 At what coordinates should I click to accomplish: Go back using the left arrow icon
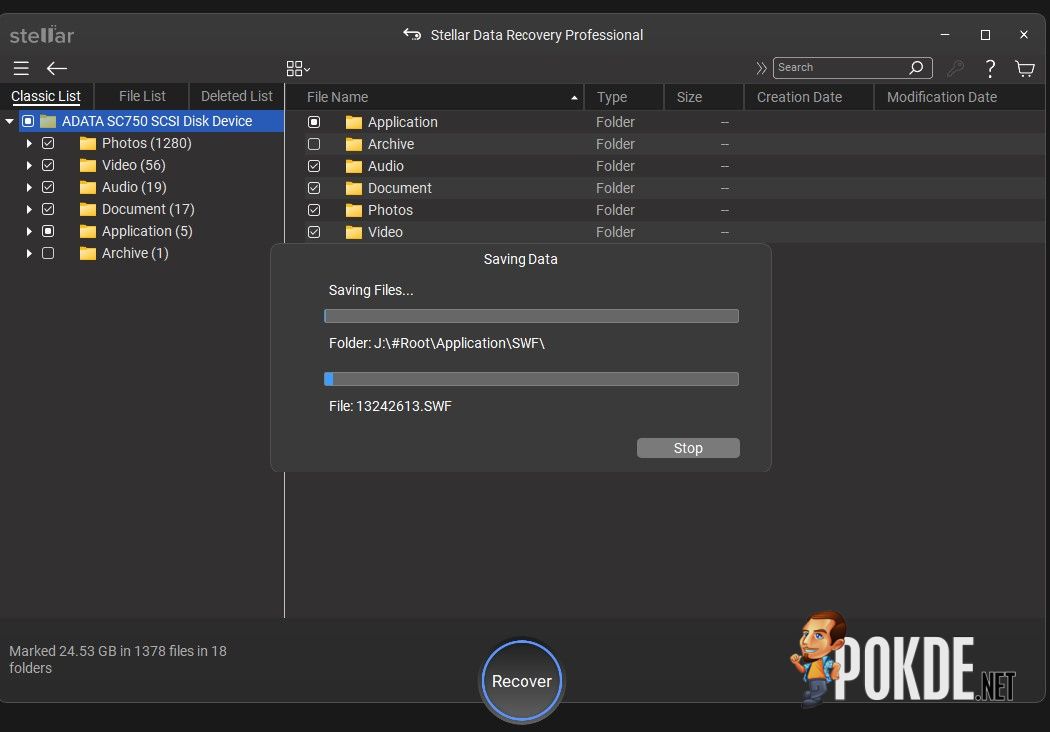(x=57, y=68)
